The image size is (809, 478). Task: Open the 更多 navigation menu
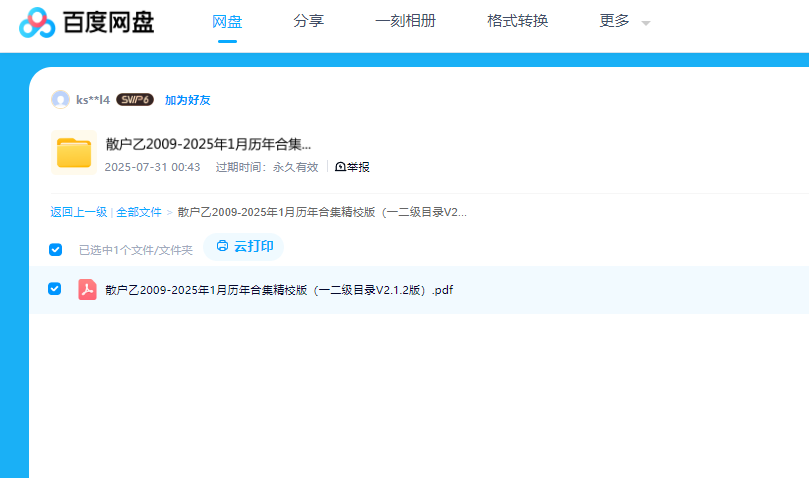(614, 21)
